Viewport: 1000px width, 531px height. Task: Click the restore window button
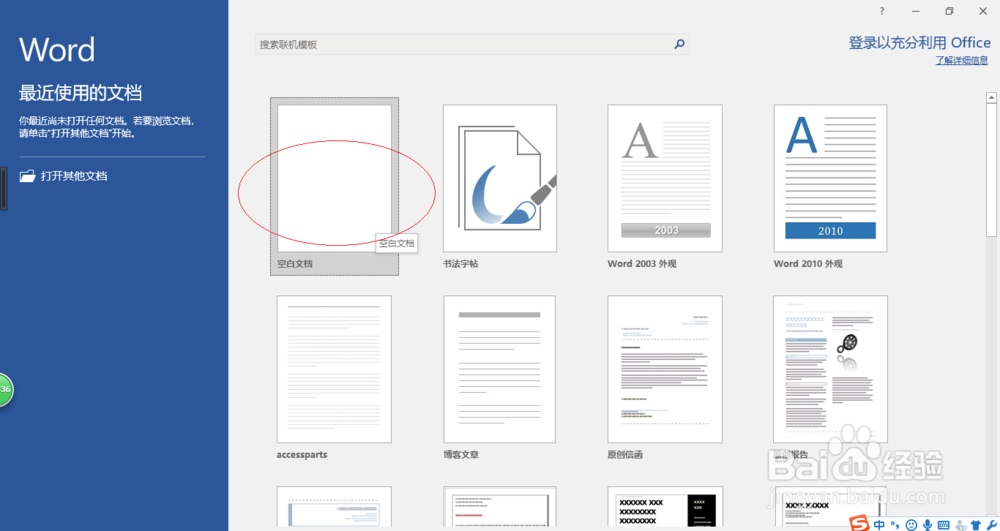click(950, 11)
